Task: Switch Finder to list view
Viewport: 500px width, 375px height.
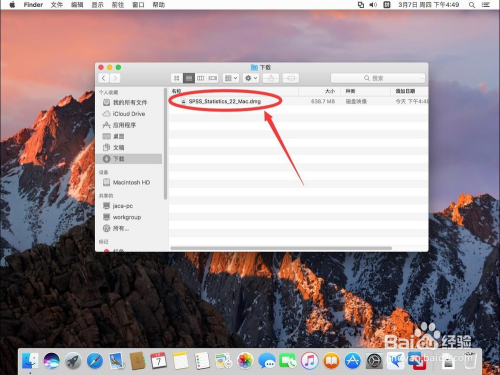Action: (x=189, y=78)
